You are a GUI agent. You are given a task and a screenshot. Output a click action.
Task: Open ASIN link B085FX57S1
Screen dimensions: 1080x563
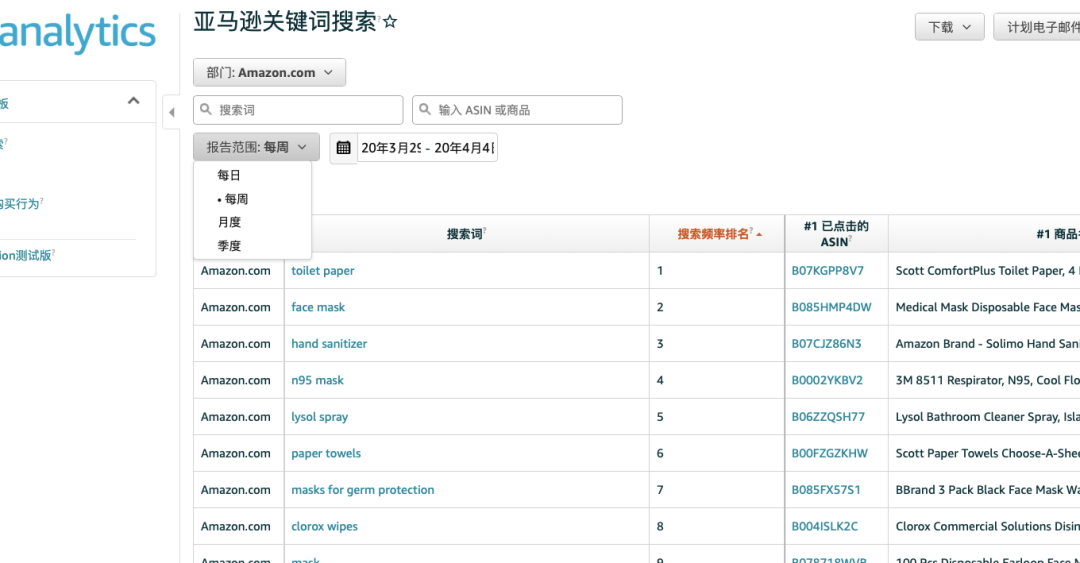(x=826, y=490)
